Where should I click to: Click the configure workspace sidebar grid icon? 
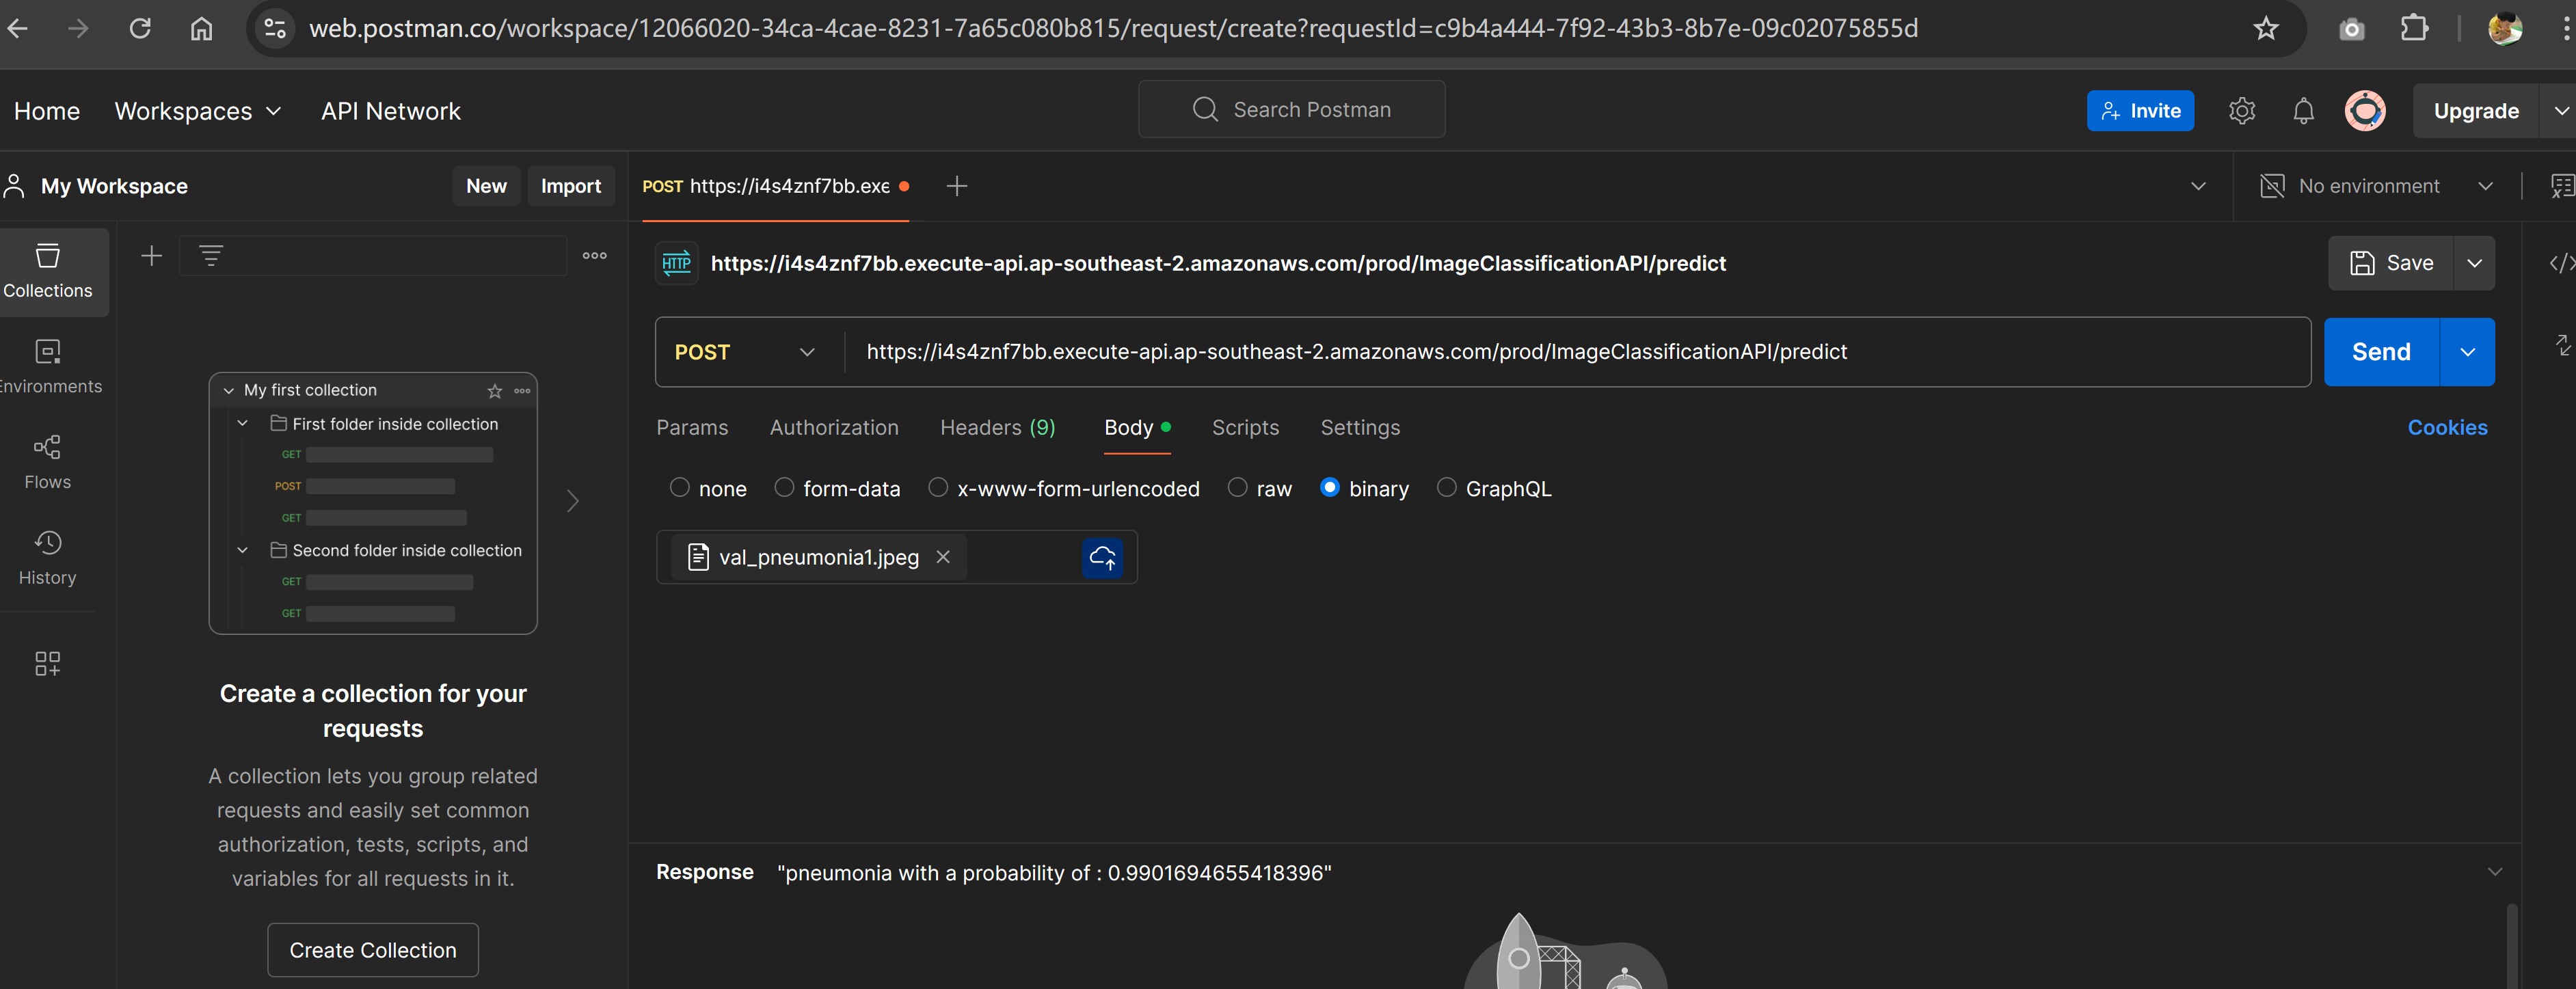pyautogui.click(x=48, y=663)
